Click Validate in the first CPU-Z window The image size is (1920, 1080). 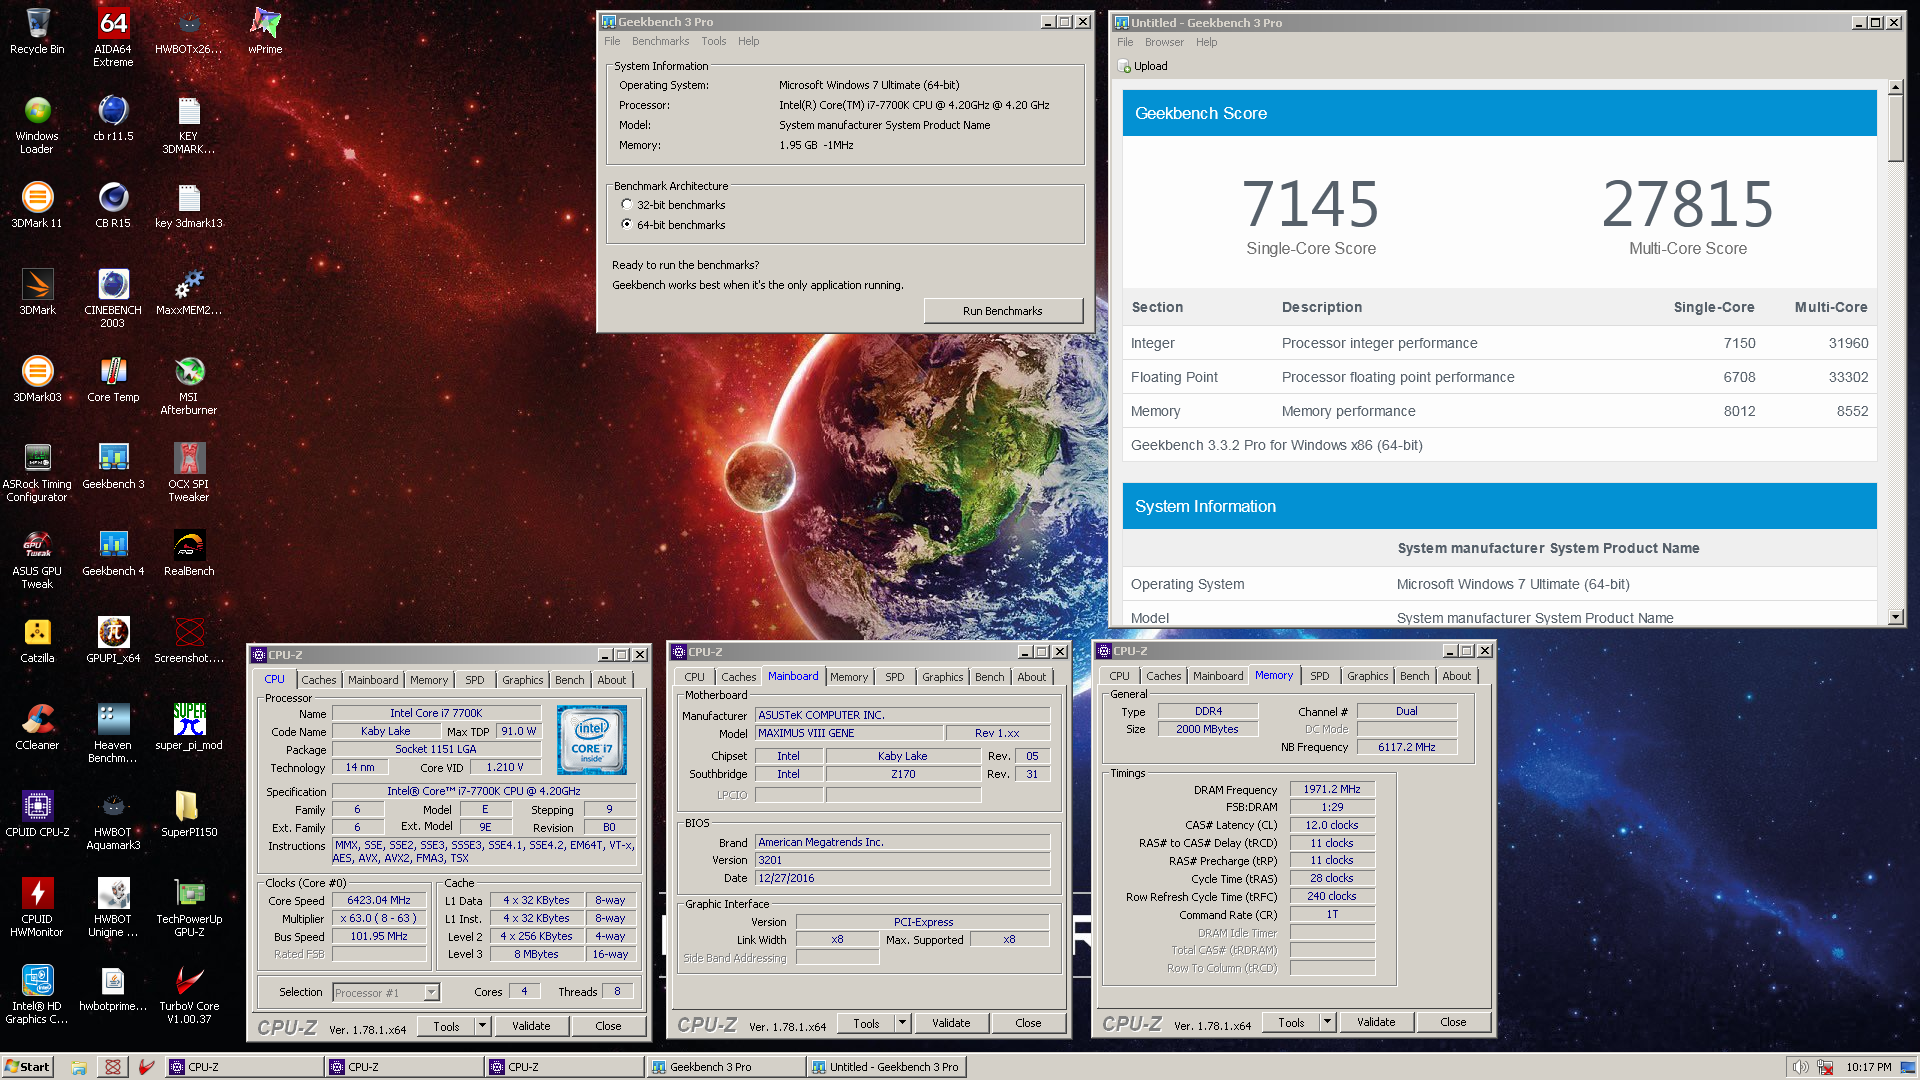click(x=531, y=1026)
